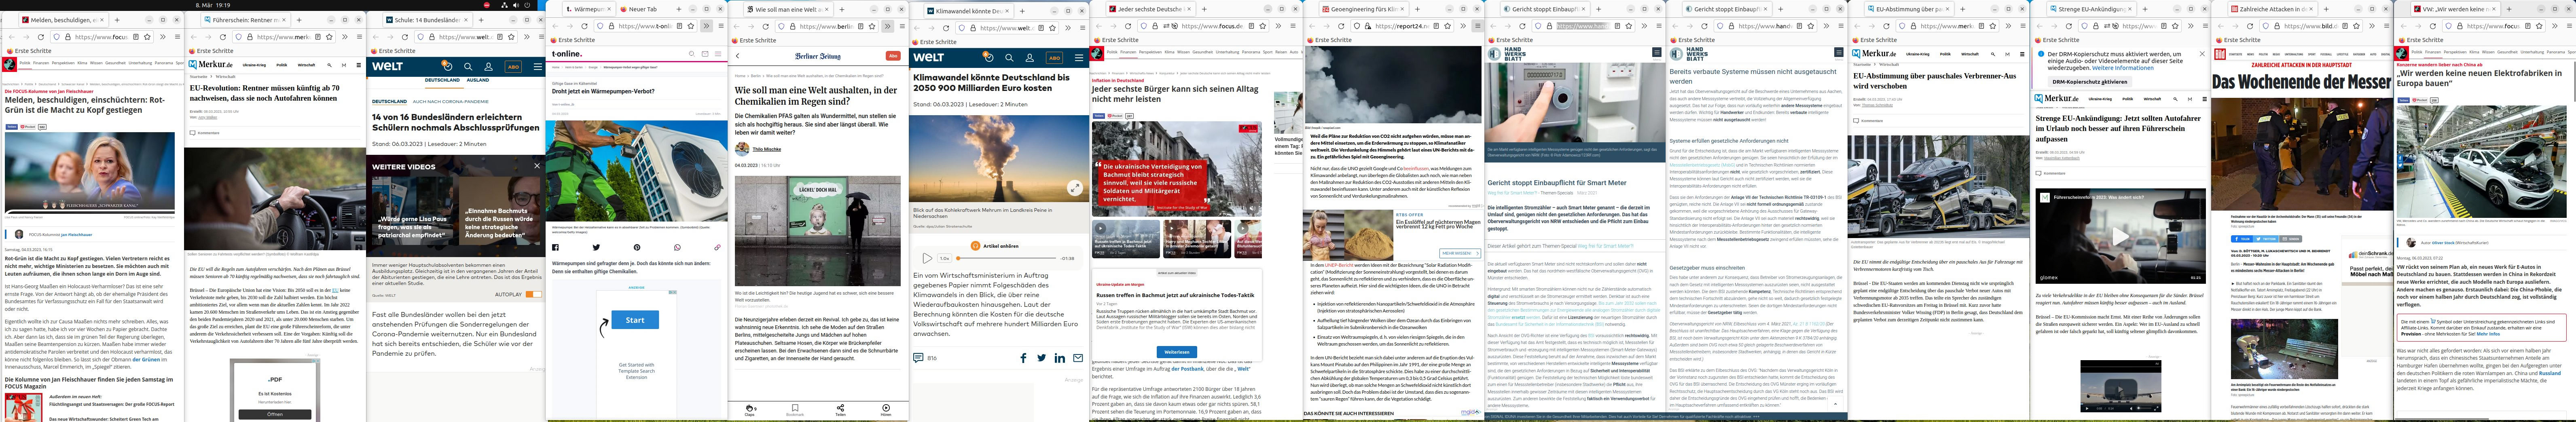Click search icon on Welt 'Klimawandel' page
Viewport: 2576px width, 422px height.
coord(1009,58)
